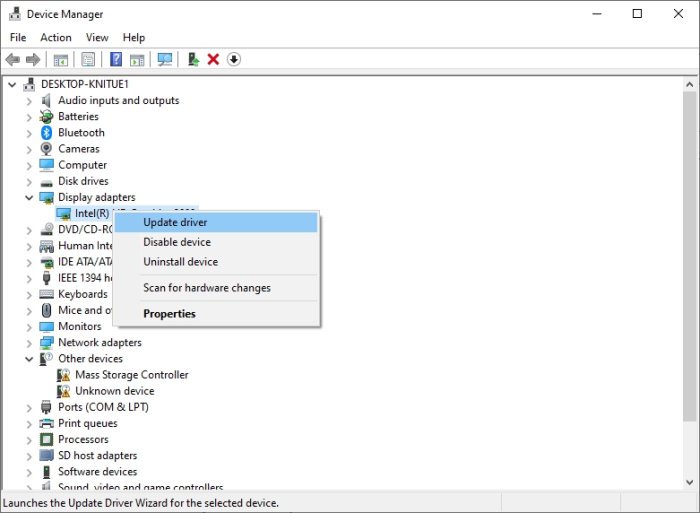Click the Processors chip icon
Image resolution: width=700 pixels, height=513 pixels.
click(x=46, y=439)
